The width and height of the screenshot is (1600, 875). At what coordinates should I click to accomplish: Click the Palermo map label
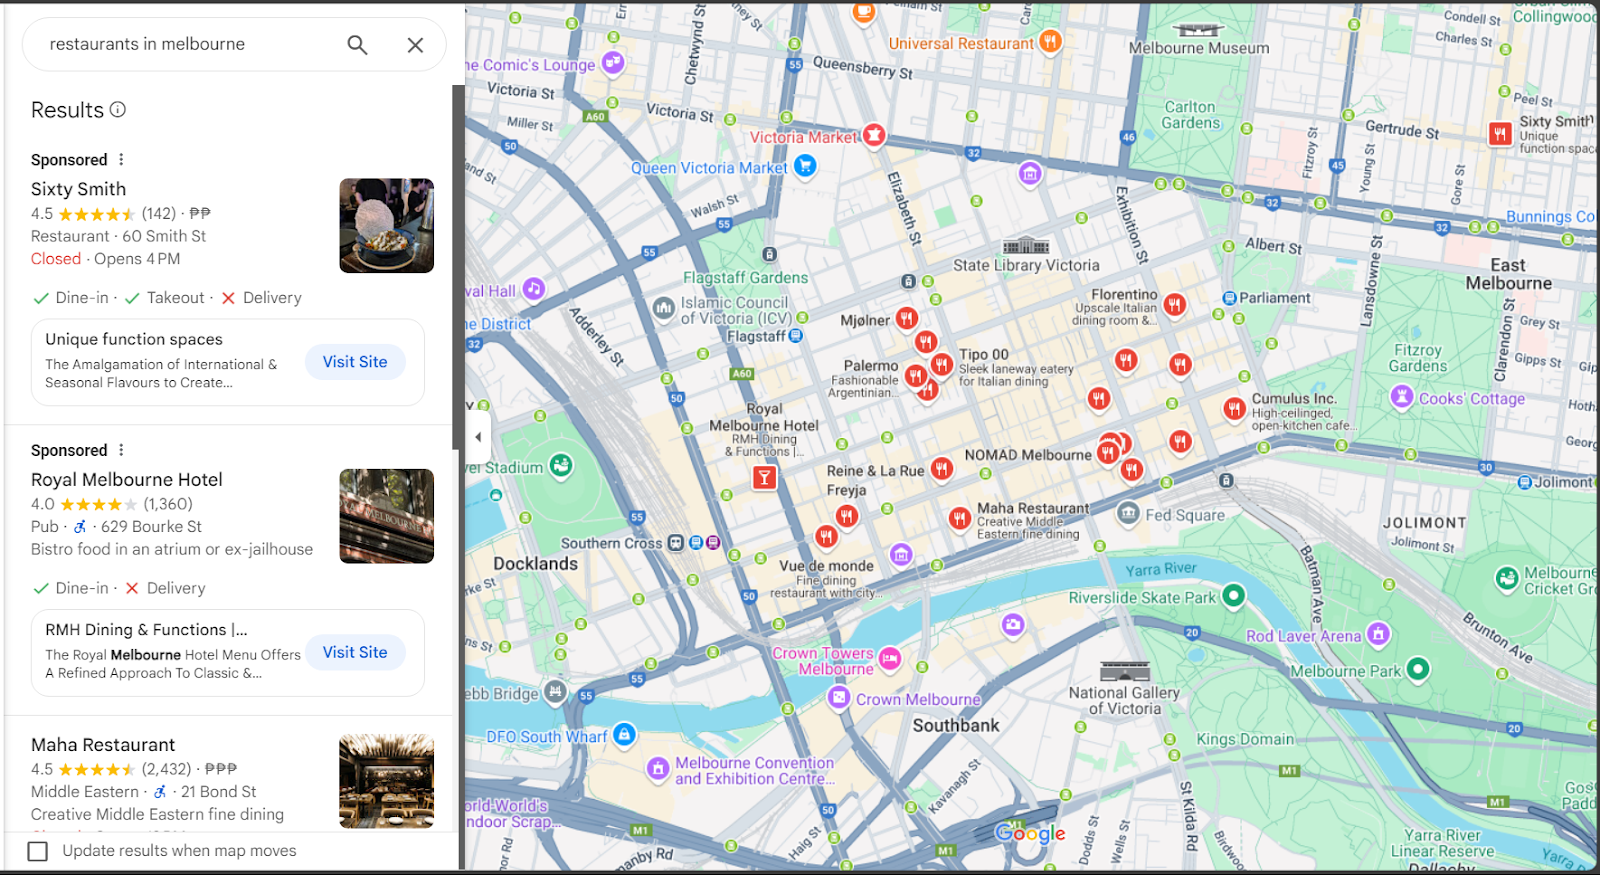point(871,366)
